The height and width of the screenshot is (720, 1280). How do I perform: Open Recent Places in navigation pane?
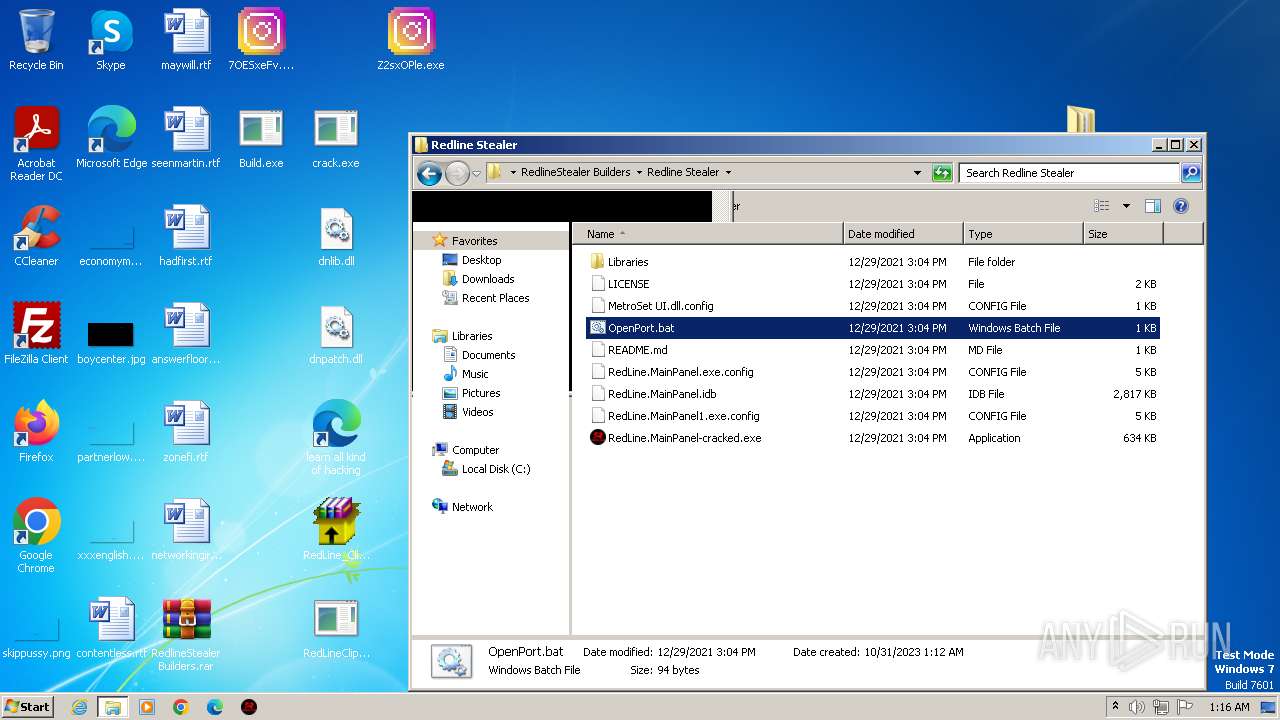point(495,298)
